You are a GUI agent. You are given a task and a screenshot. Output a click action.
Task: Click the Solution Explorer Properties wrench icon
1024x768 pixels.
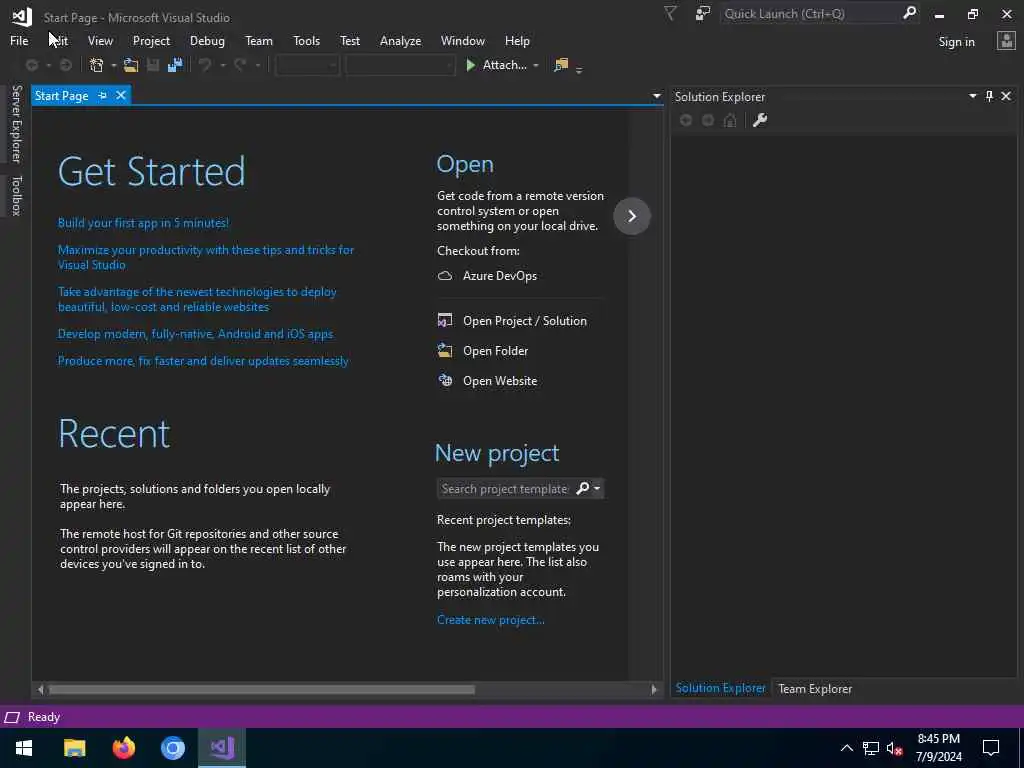[759, 120]
